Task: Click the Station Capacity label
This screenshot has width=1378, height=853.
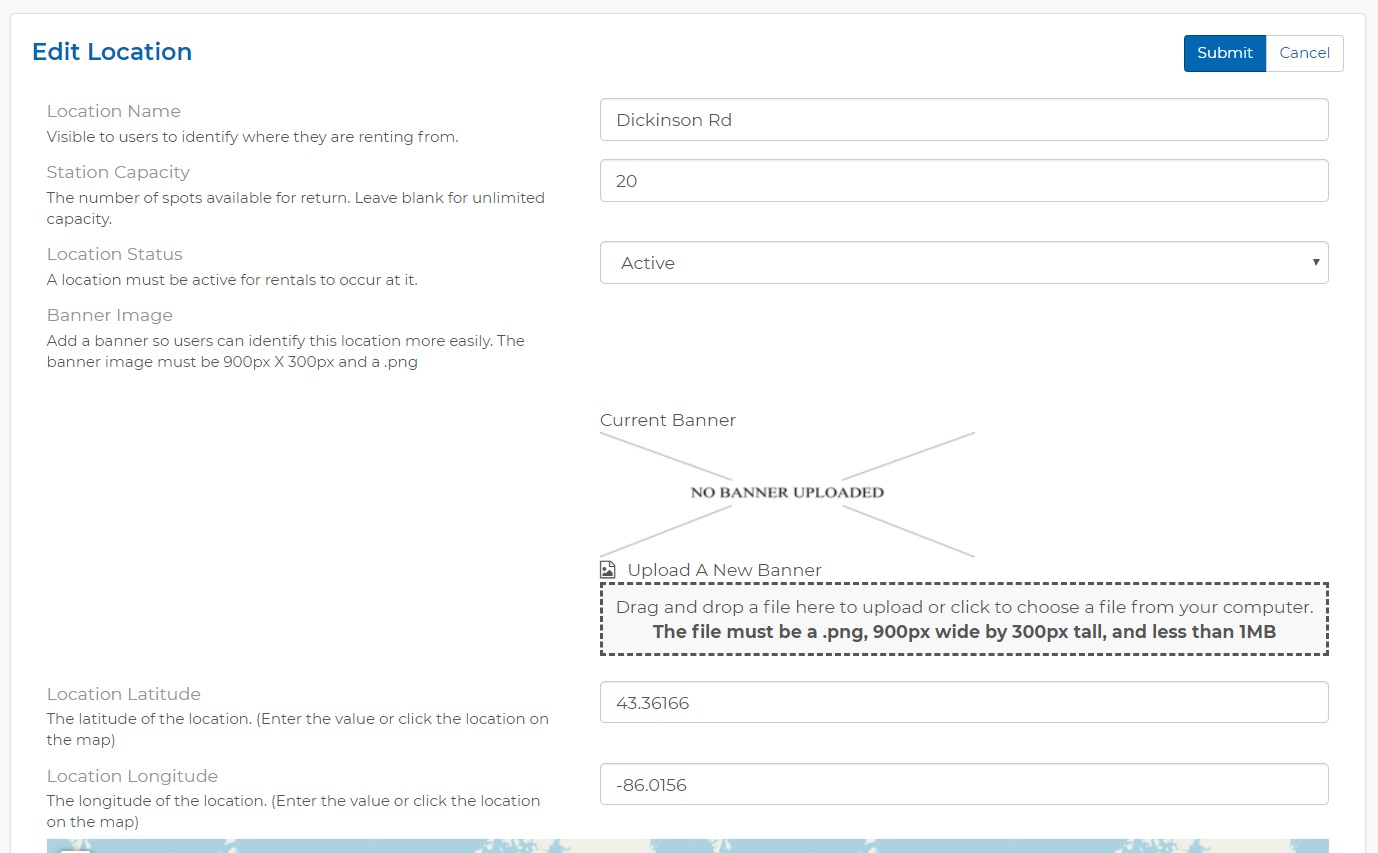Action: [x=118, y=172]
